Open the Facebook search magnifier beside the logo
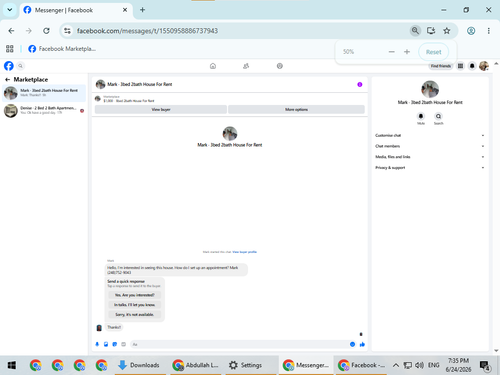Image resolution: width=500 pixels, height=375 pixels. [x=20, y=66]
